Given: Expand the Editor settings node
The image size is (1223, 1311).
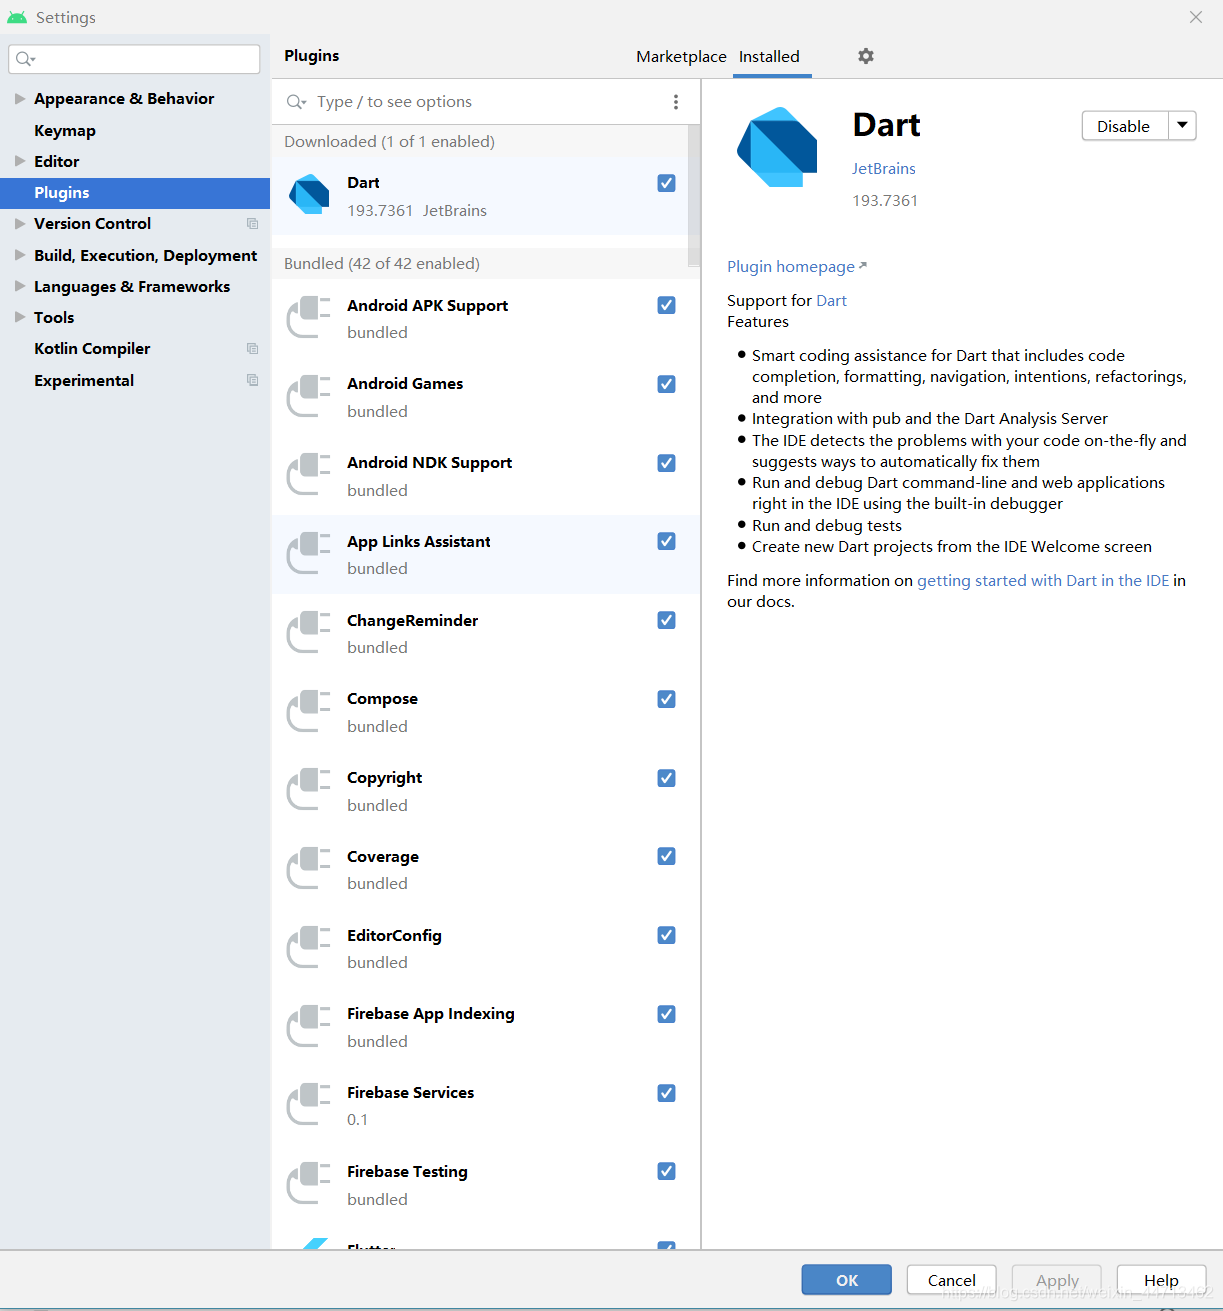Looking at the screenshot, I should point(20,161).
